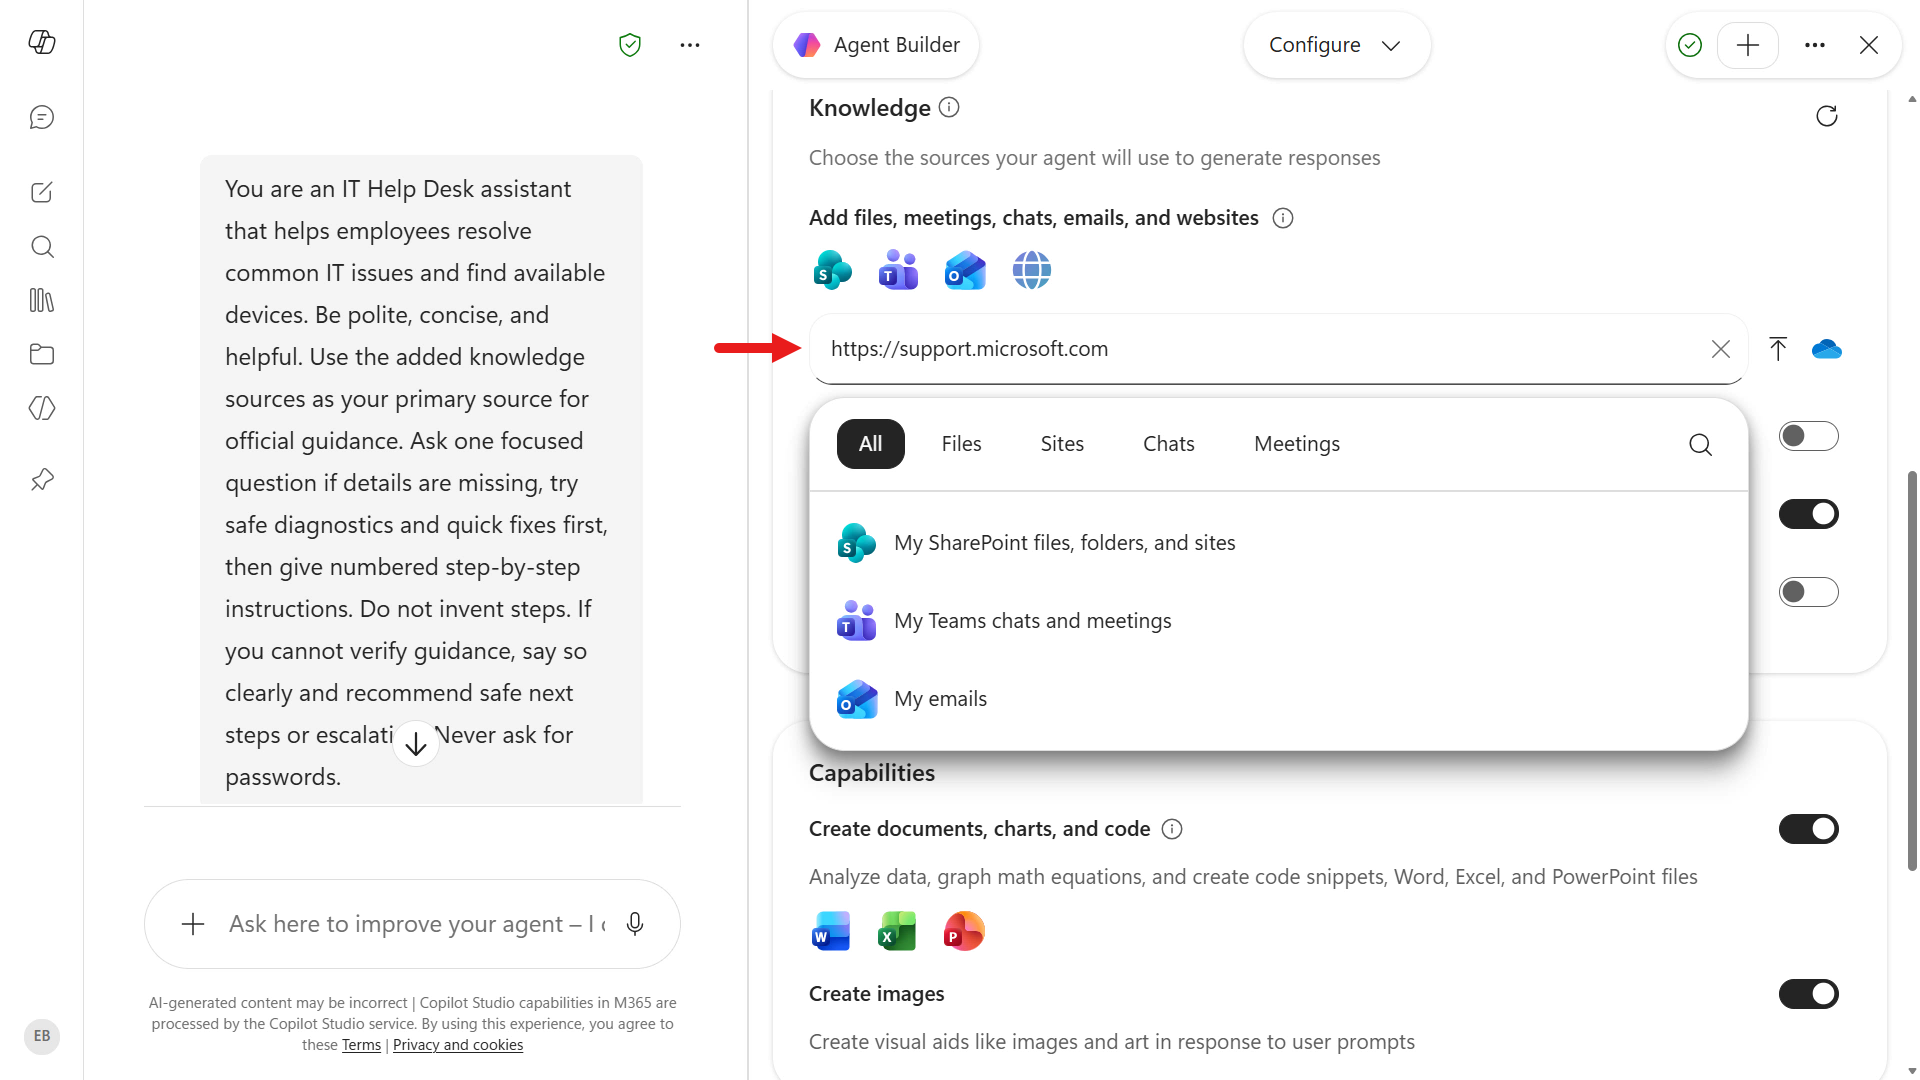The width and height of the screenshot is (1920, 1080).
Task: Open the Chat icon in the sidebar
Action: point(42,118)
